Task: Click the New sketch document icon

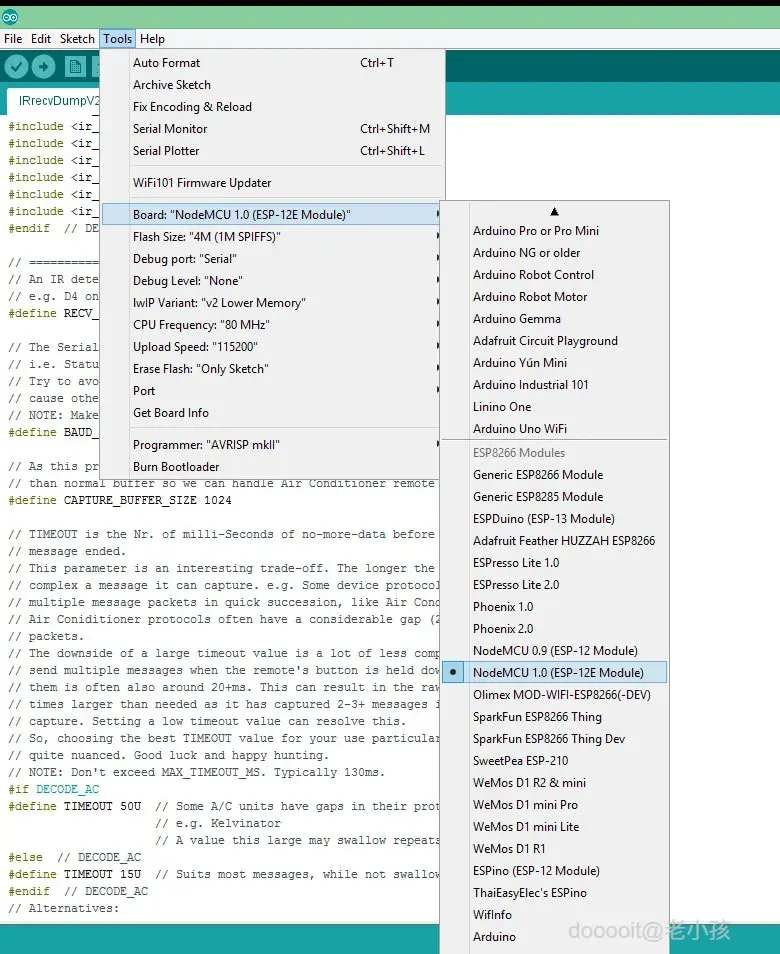Action: pos(75,66)
